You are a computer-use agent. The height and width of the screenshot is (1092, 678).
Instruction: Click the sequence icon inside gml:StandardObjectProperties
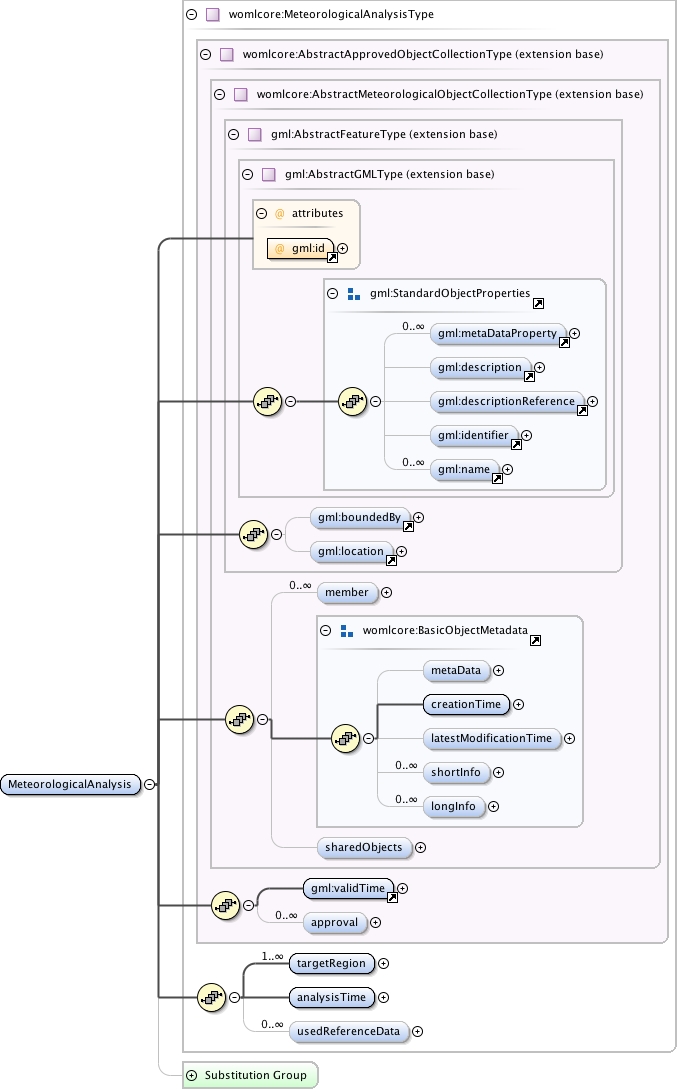click(x=352, y=402)
